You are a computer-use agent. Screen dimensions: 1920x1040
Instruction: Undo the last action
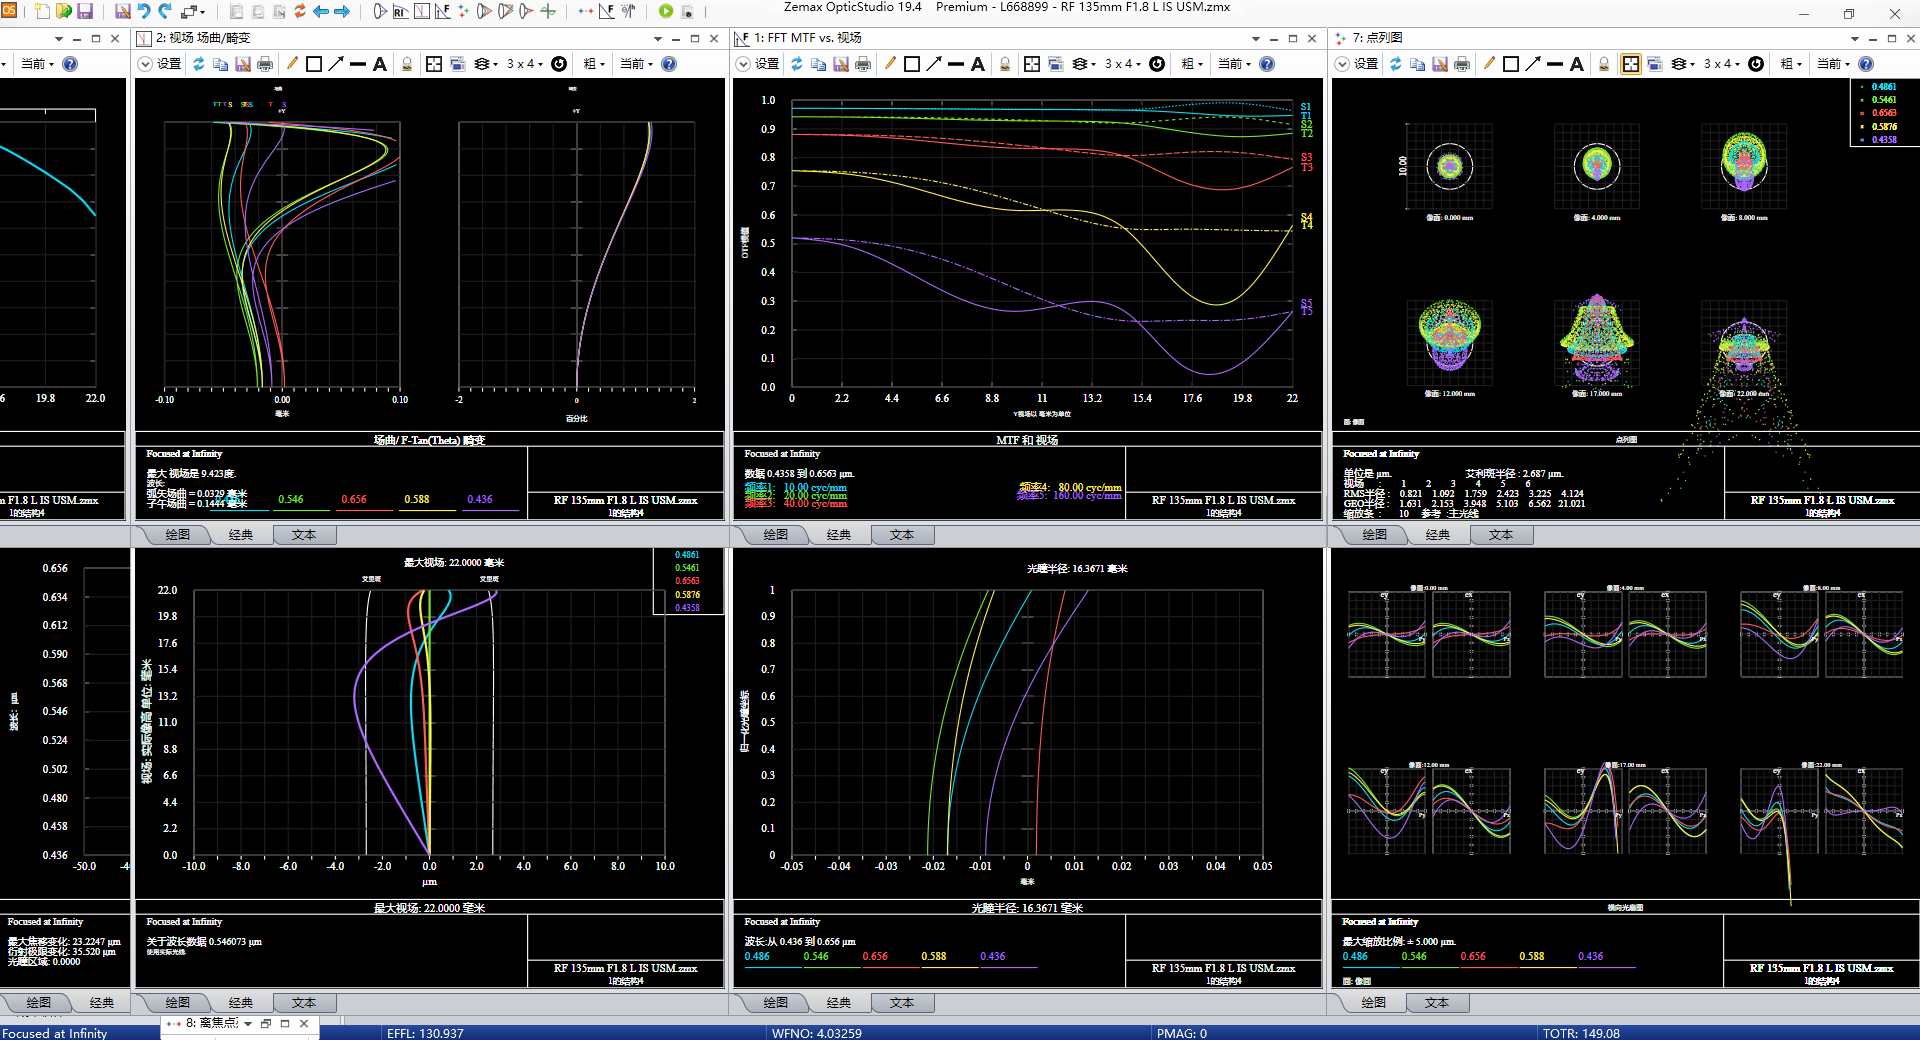coord(144,11)
